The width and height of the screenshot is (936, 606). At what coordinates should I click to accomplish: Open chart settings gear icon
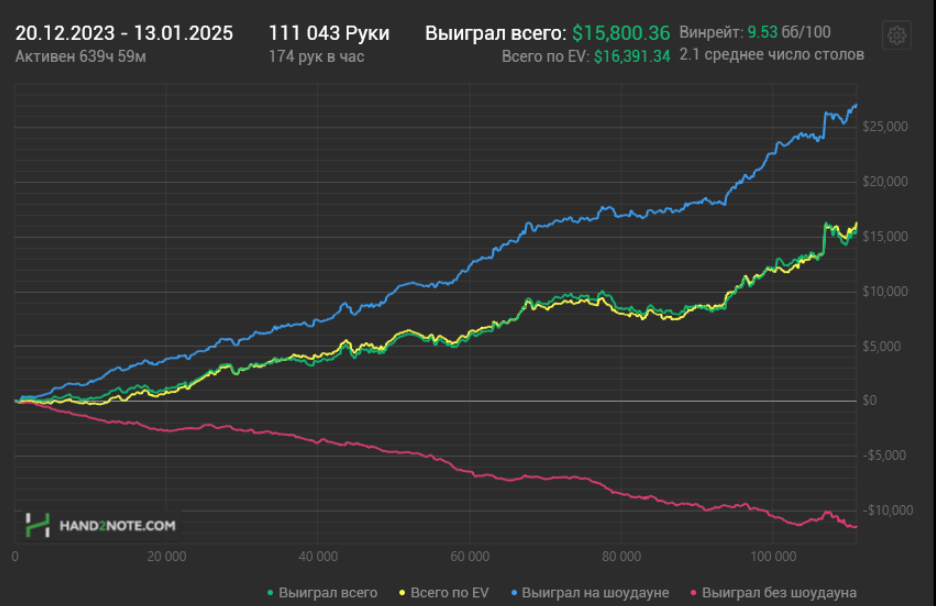coord(897,36)
